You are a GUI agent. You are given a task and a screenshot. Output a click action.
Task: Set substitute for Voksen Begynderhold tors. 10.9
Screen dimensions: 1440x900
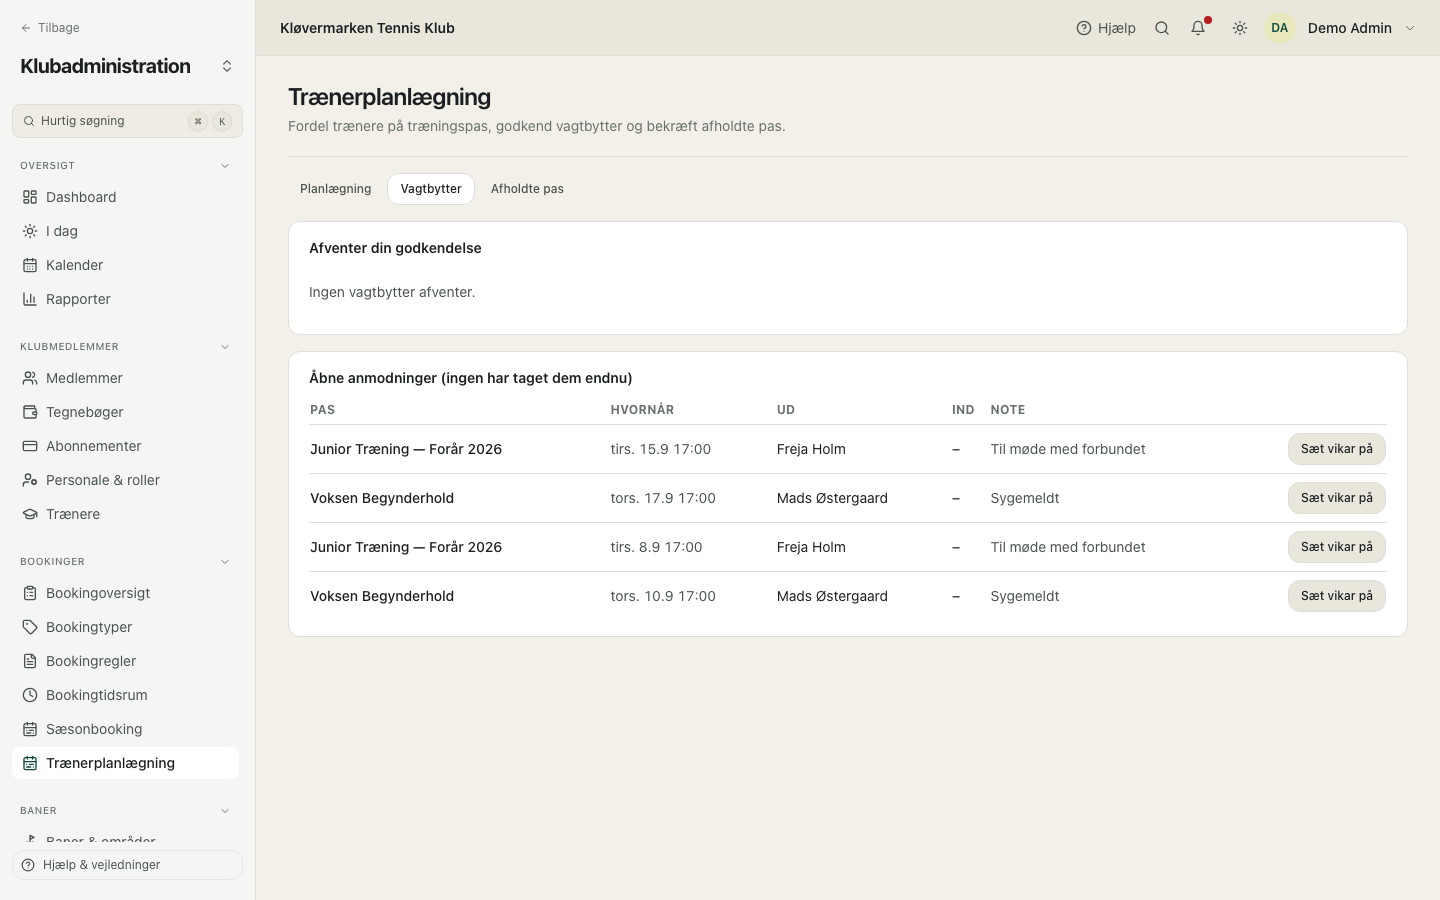(x=1336, y=596)
